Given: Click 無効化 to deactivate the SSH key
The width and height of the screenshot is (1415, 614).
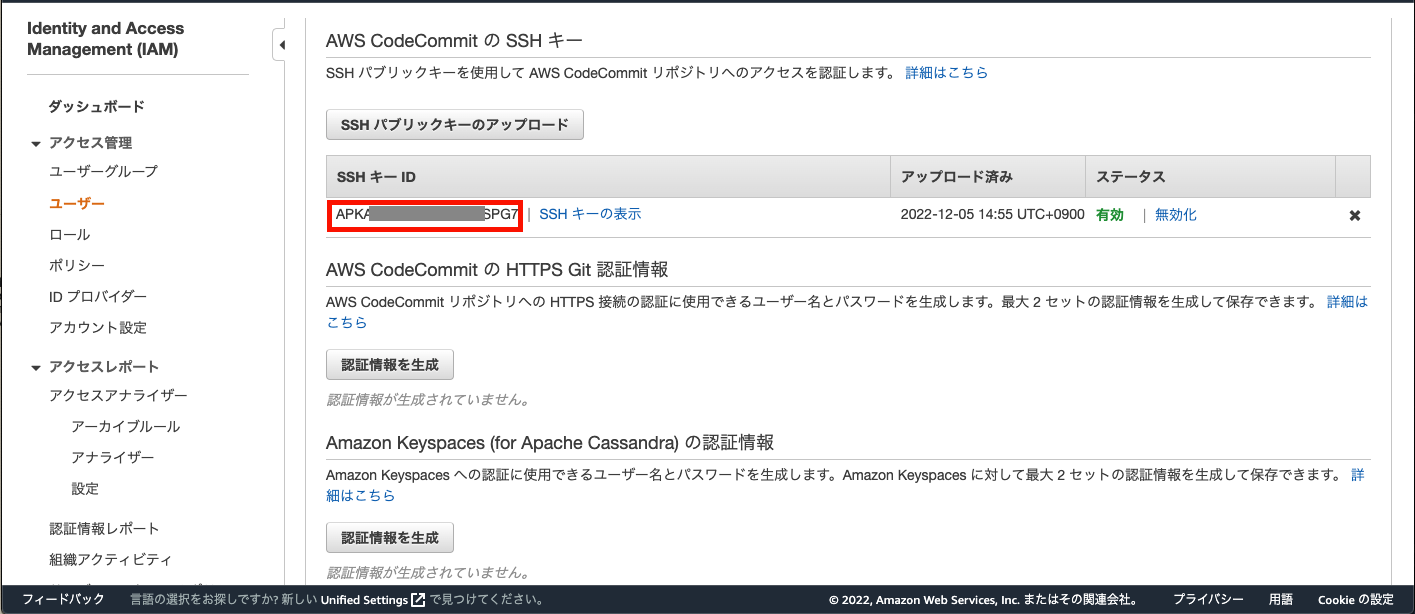Looking at the screenshot, I should tap(1176, 215).
